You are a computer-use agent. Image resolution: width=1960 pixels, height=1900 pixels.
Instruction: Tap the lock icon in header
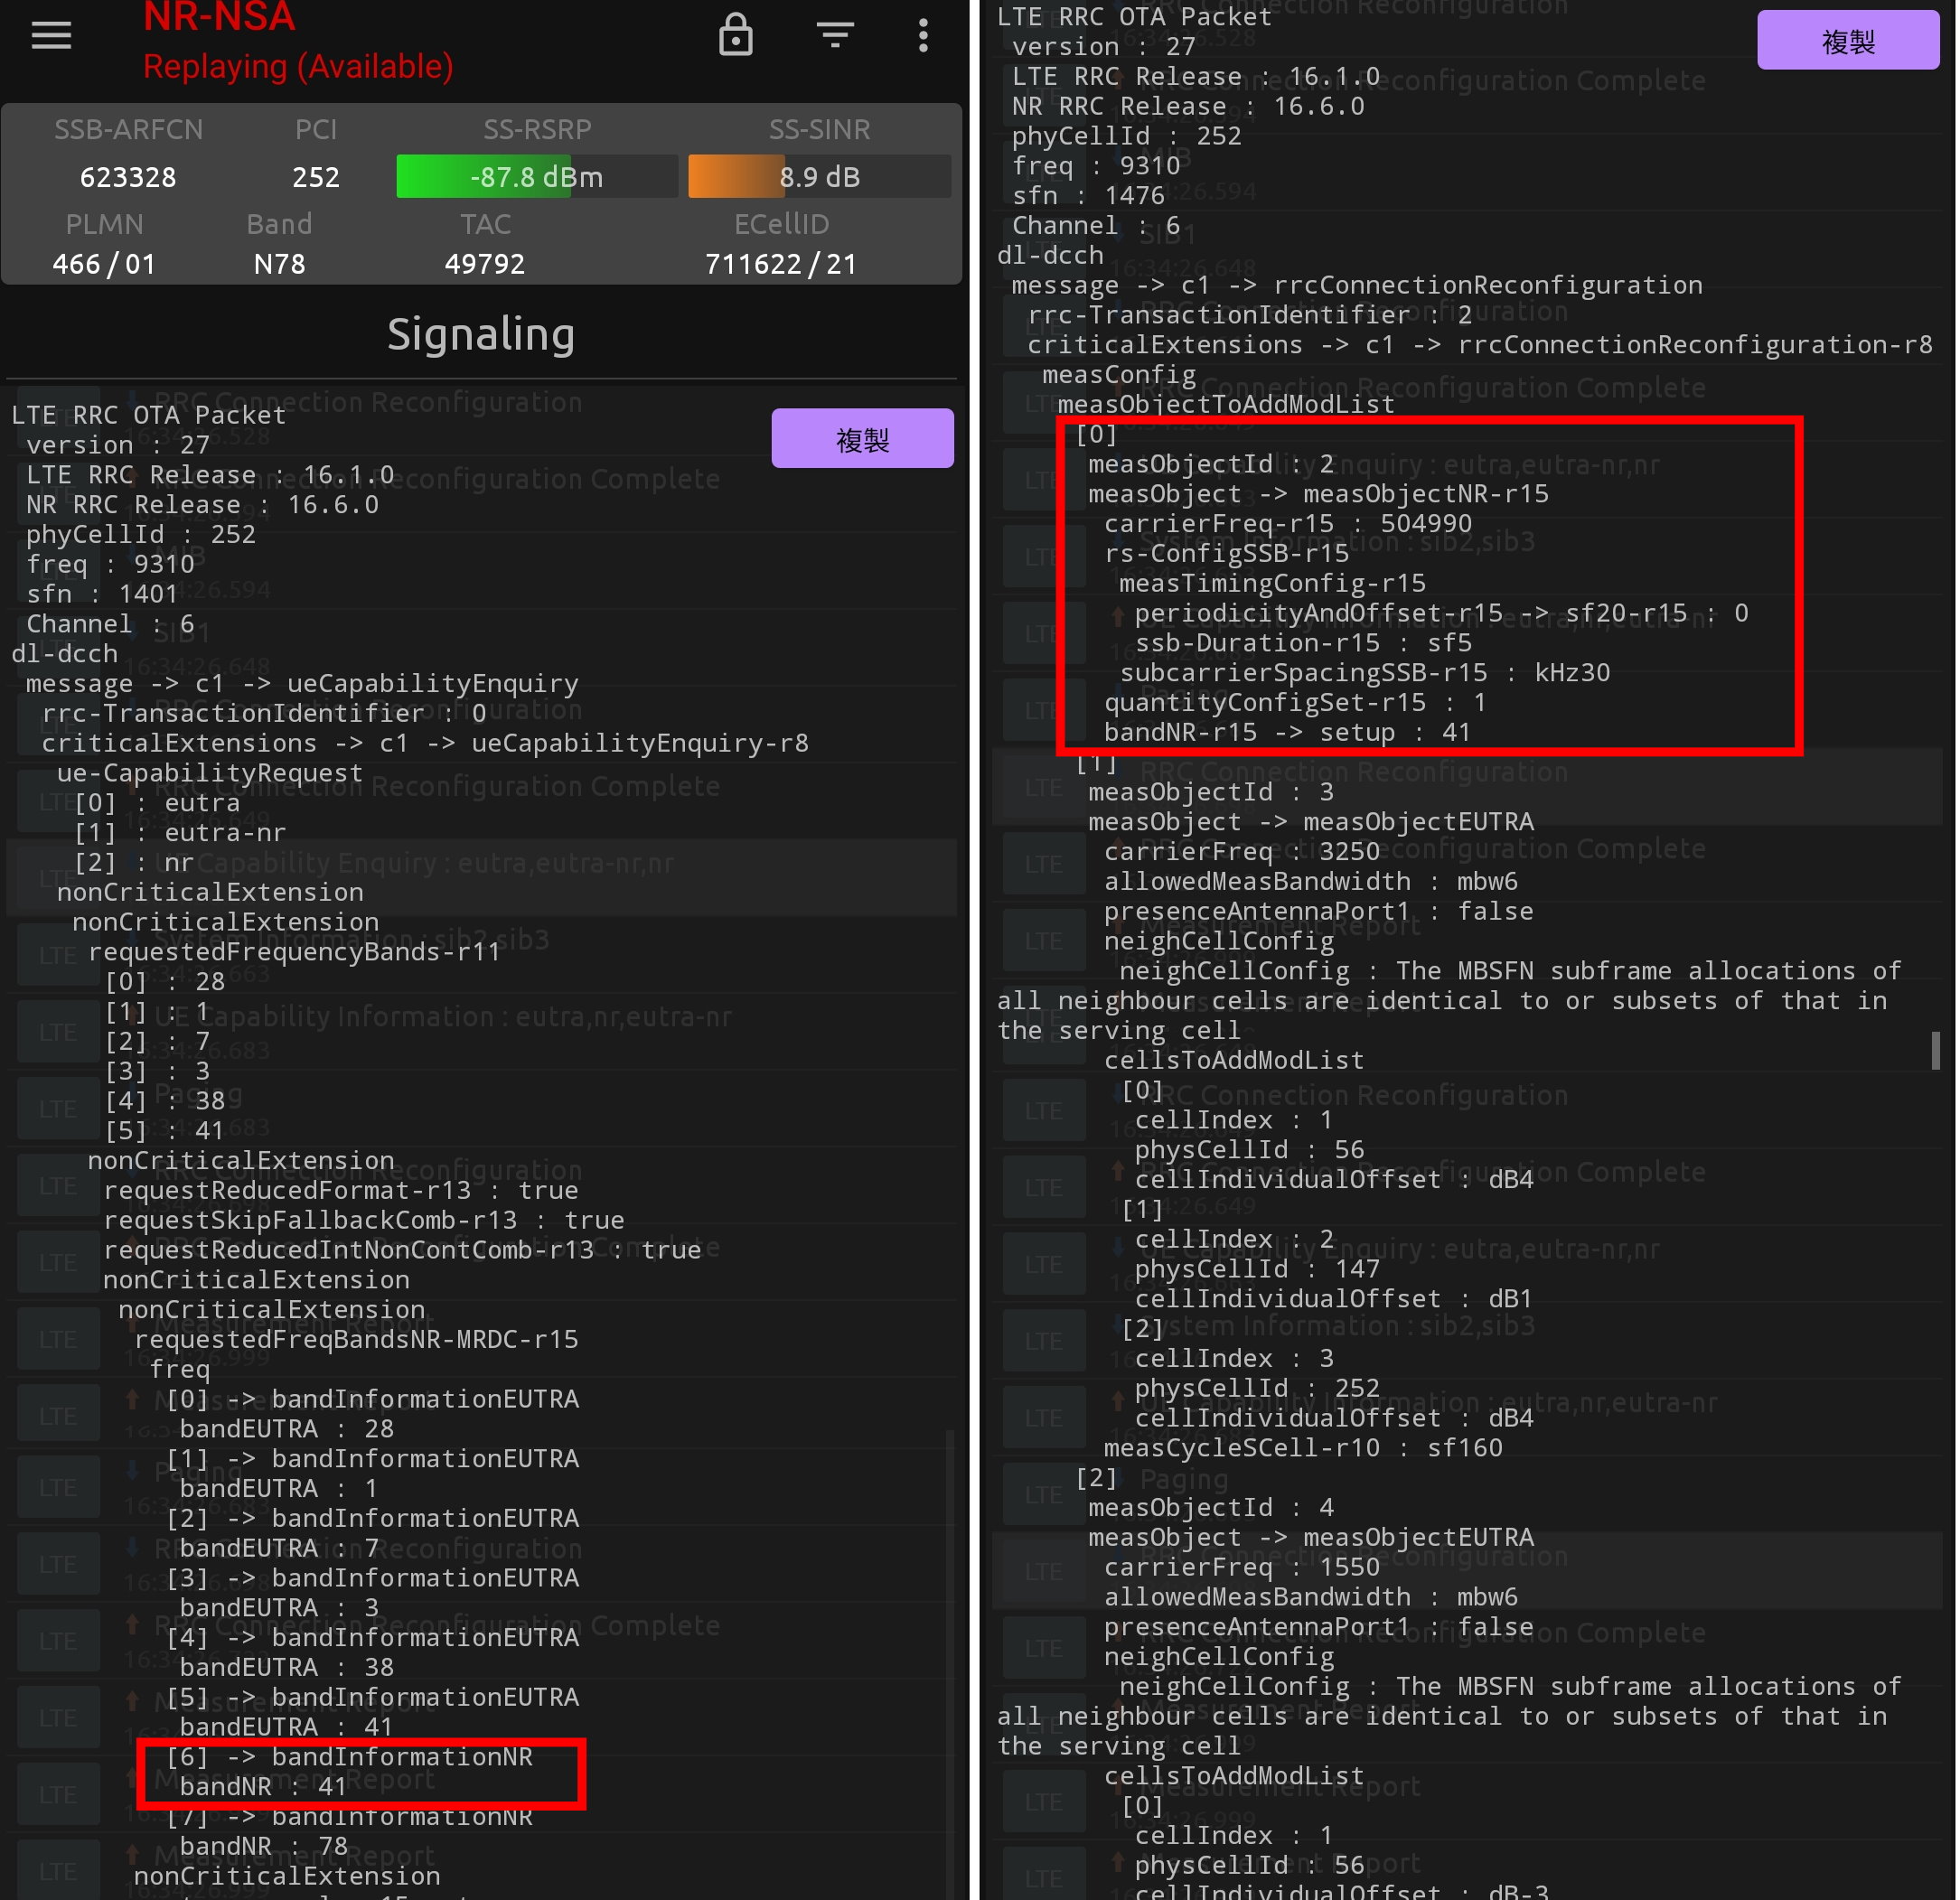(x=736, y=35)
